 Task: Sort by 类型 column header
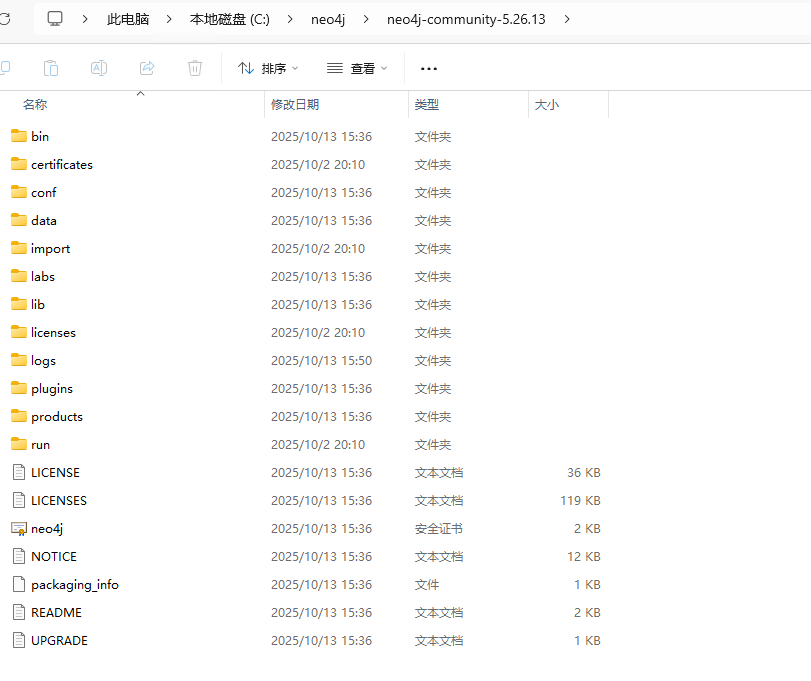tap(427, 104)
